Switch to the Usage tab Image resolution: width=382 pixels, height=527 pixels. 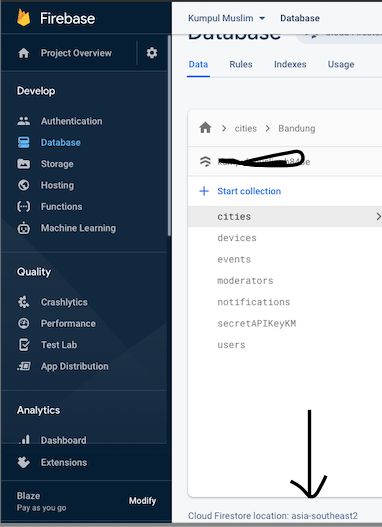pos(341,64)
